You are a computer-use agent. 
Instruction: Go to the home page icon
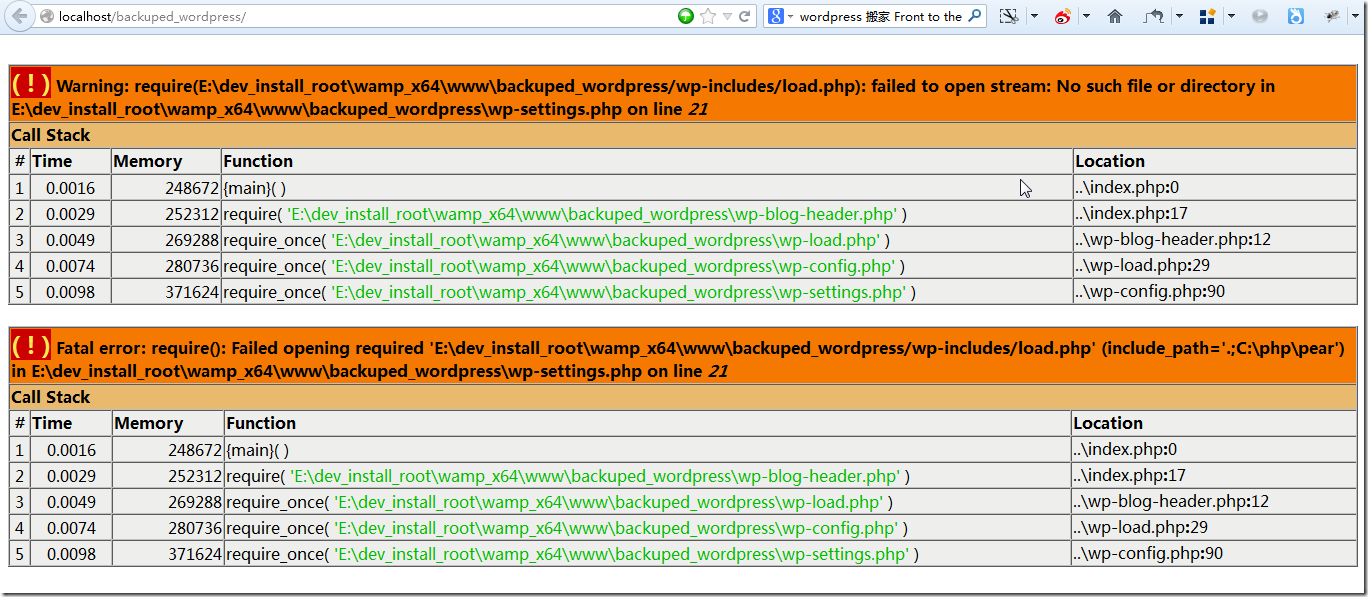tap(1115, 16)
